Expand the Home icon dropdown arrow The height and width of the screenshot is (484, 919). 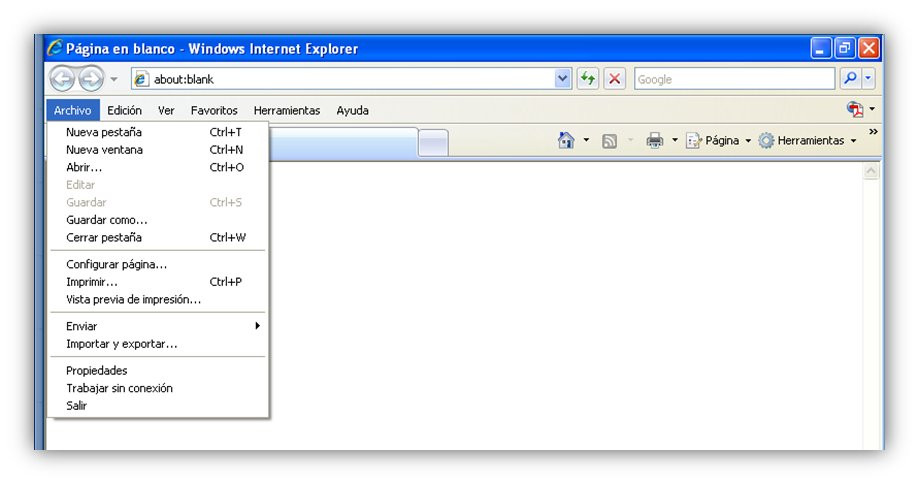(586, 140)
